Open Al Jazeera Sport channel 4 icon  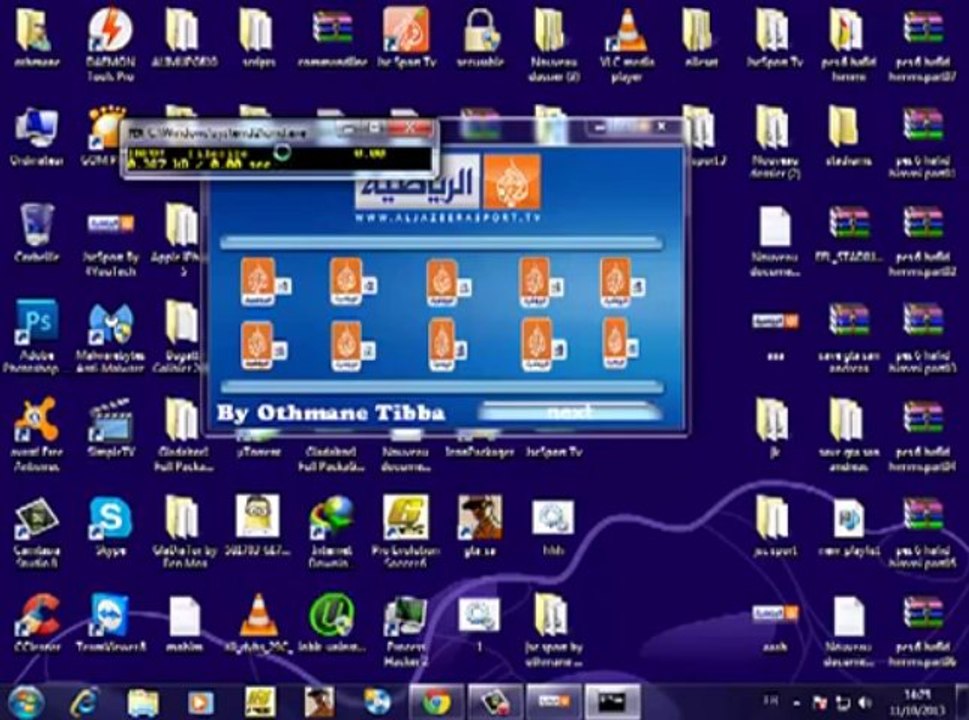pos(541,283)
